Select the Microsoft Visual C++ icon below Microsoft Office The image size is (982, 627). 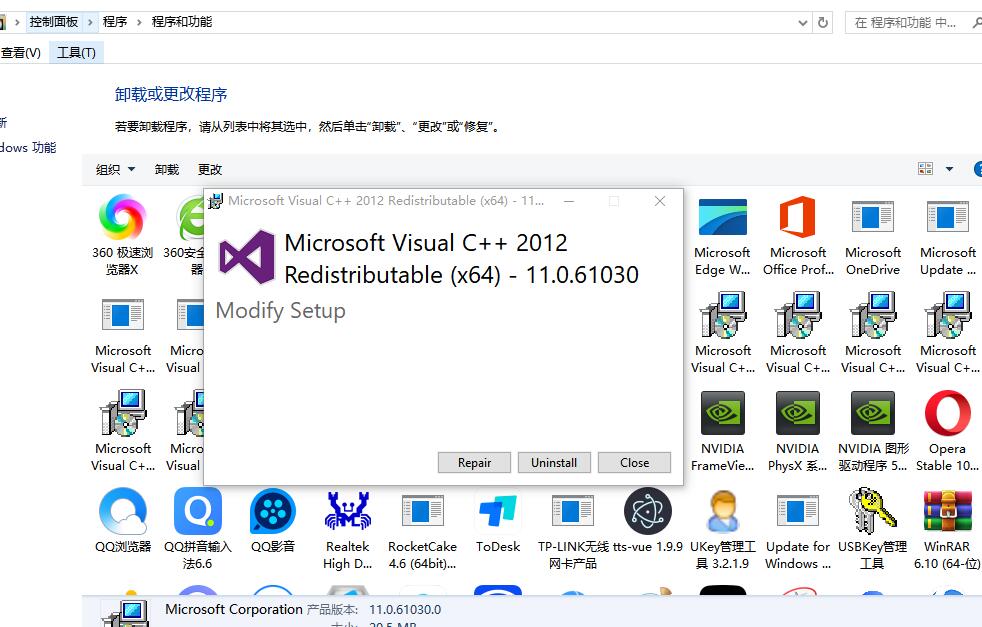point(798,315)
